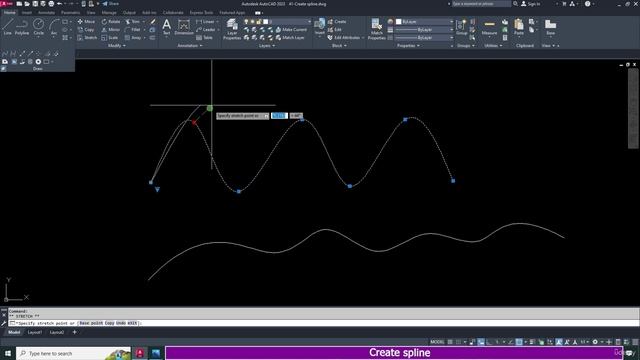Expand the Layers panel dropdown
Viewport: 640px width, 360px height.
pos(267,46)
